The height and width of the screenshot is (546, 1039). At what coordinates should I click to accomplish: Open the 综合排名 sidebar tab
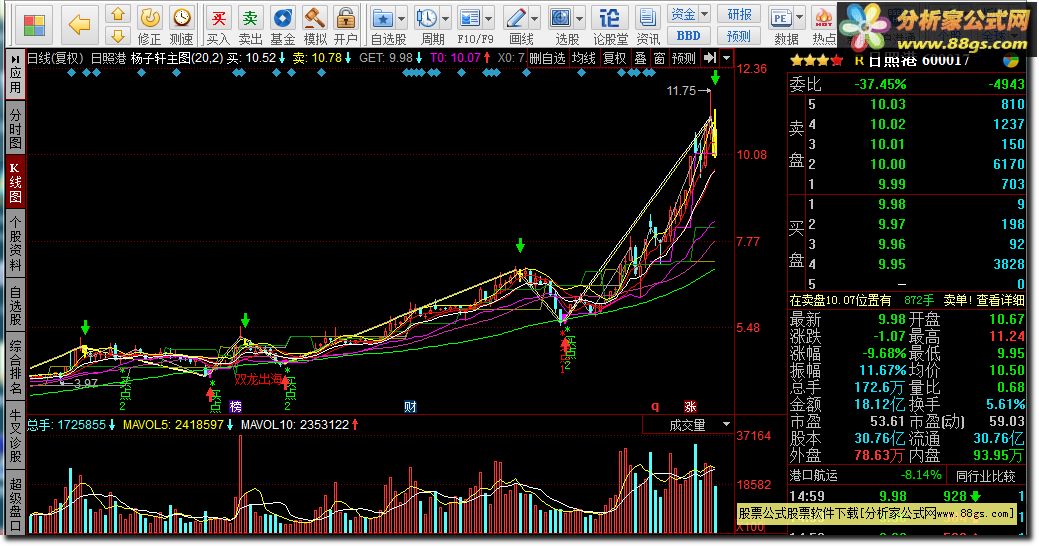pos(15,367)
